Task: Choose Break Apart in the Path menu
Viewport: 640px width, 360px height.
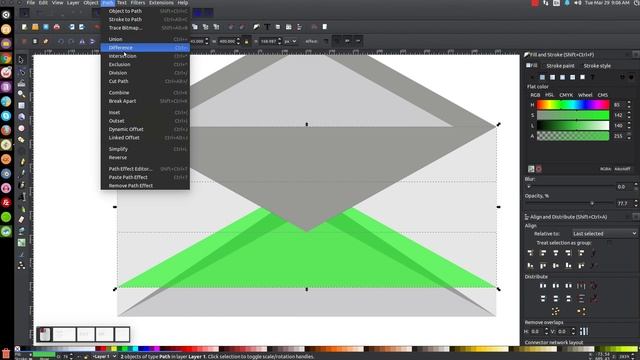Action: click(145, 101)
